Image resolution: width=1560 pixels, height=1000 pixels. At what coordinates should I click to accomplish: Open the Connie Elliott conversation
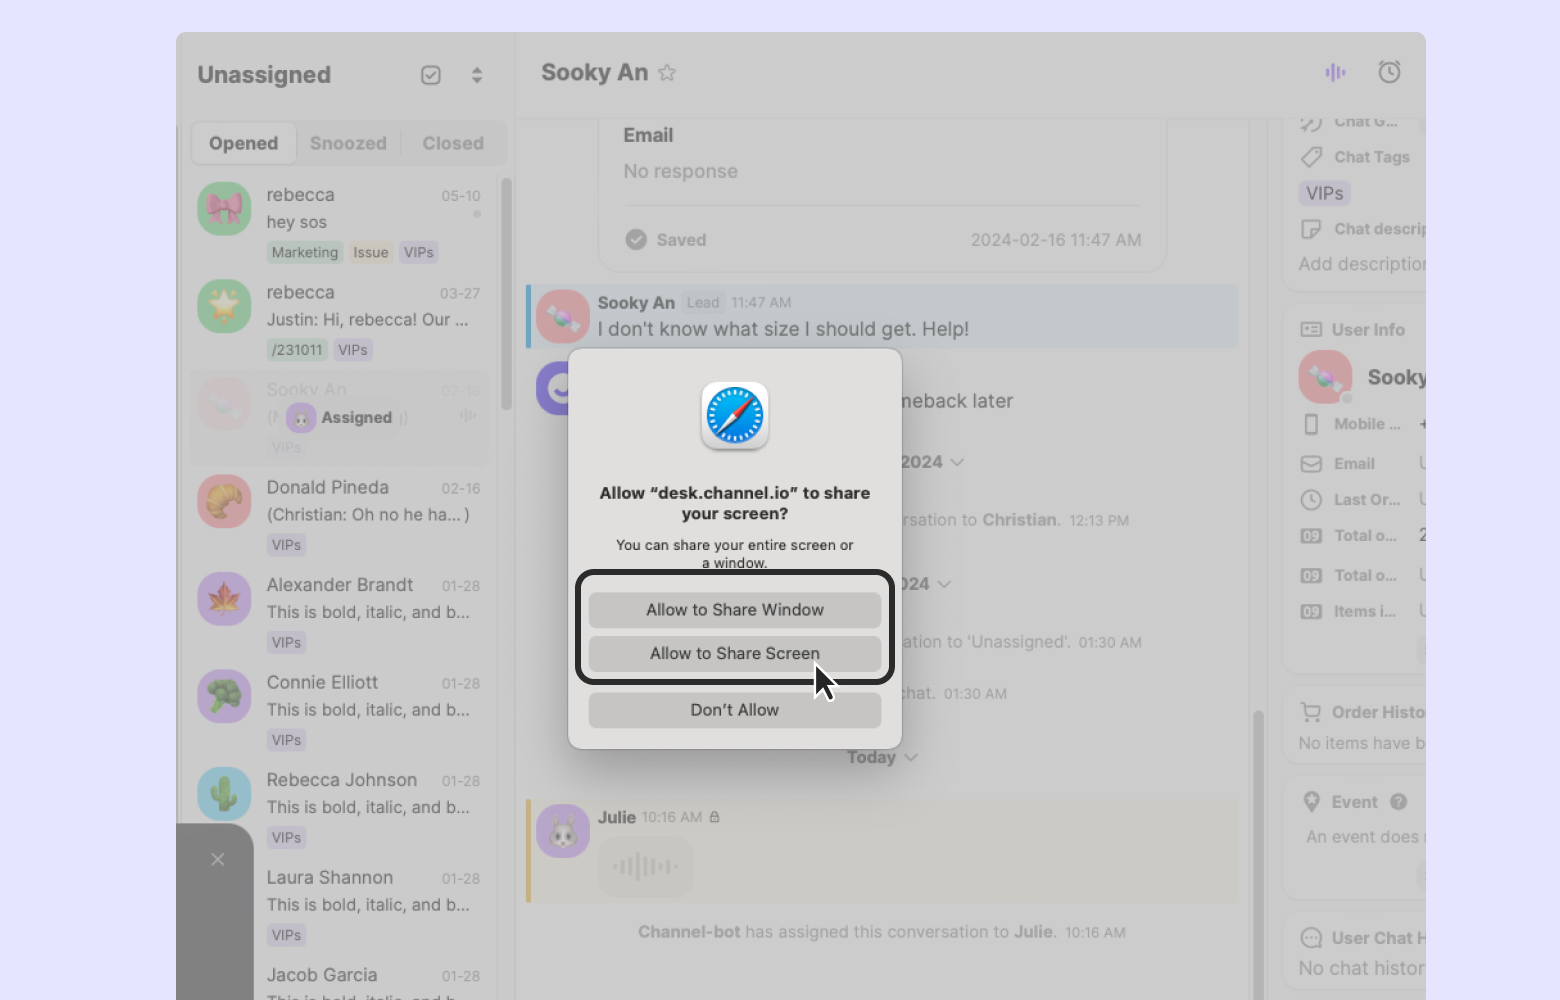pyautogui.click(x=340, y=710)
